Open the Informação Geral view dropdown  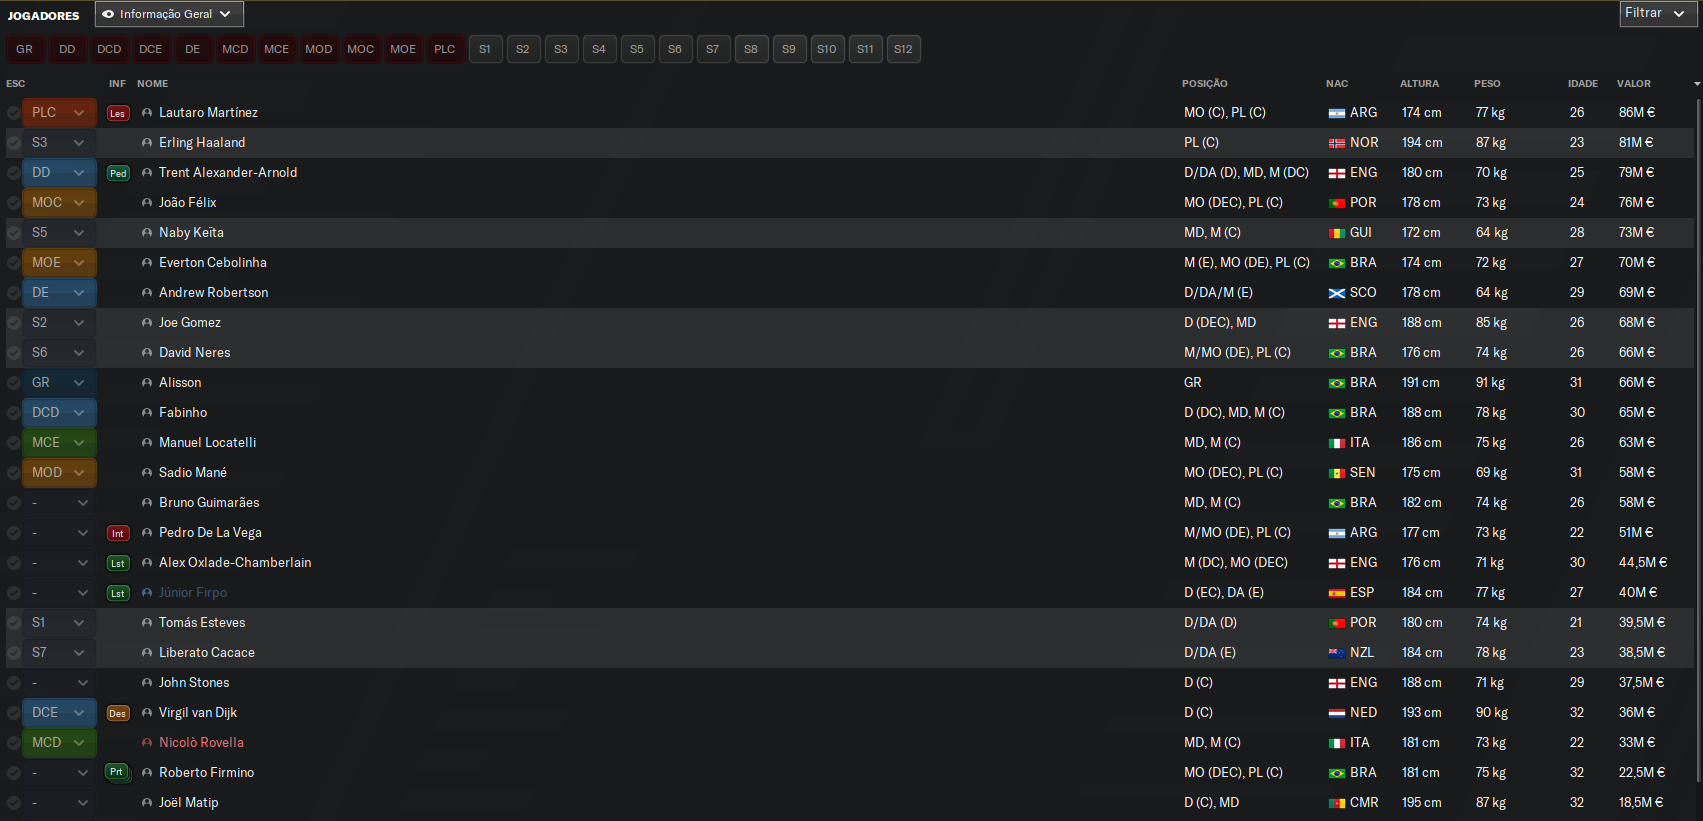click(x=169, y=14)
